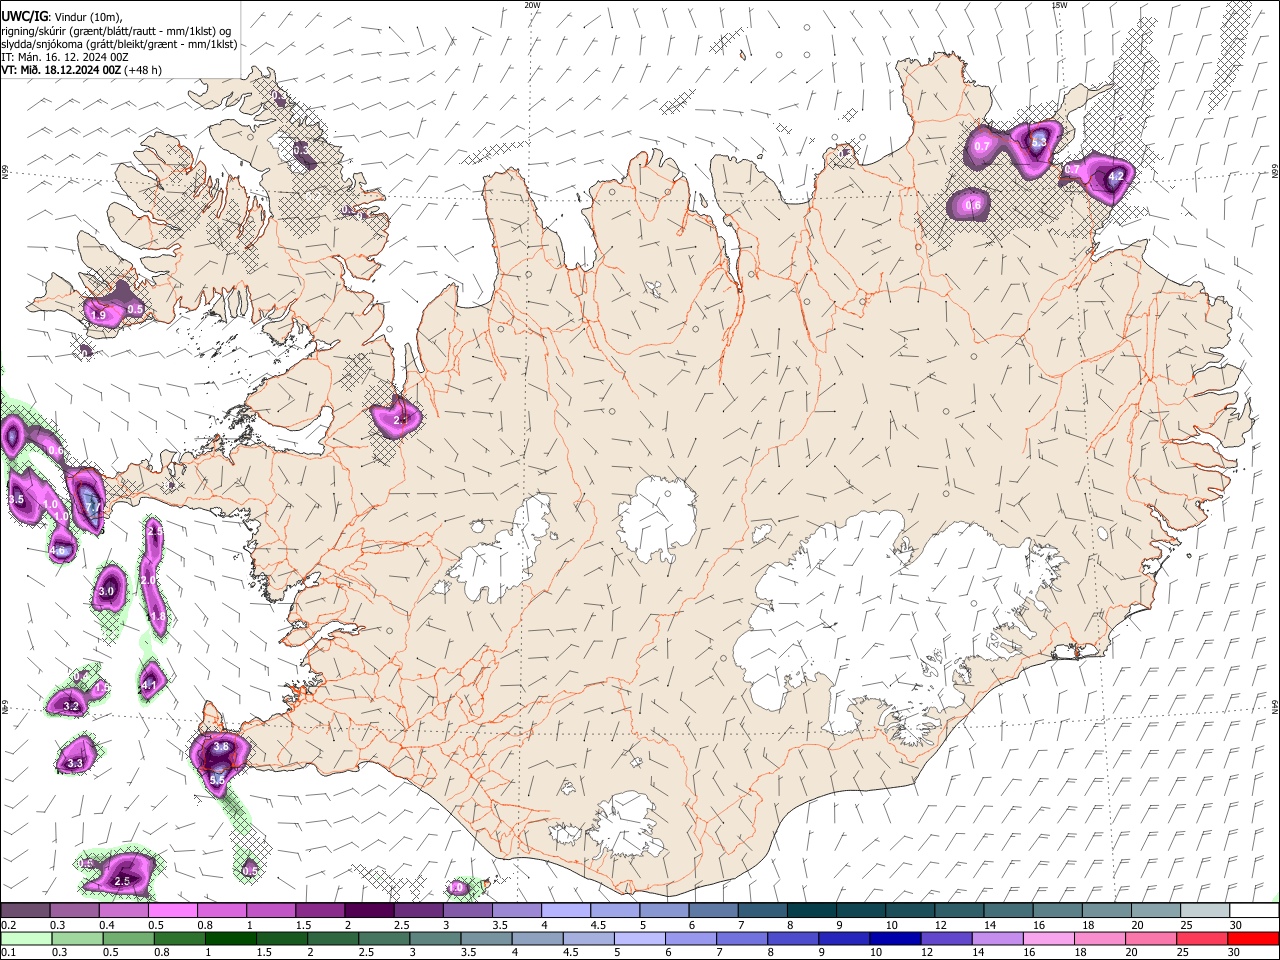Pick the lavender 4–4.5 snow legend swatch
The image size is (1280, 960).
[x=566, y=911]
